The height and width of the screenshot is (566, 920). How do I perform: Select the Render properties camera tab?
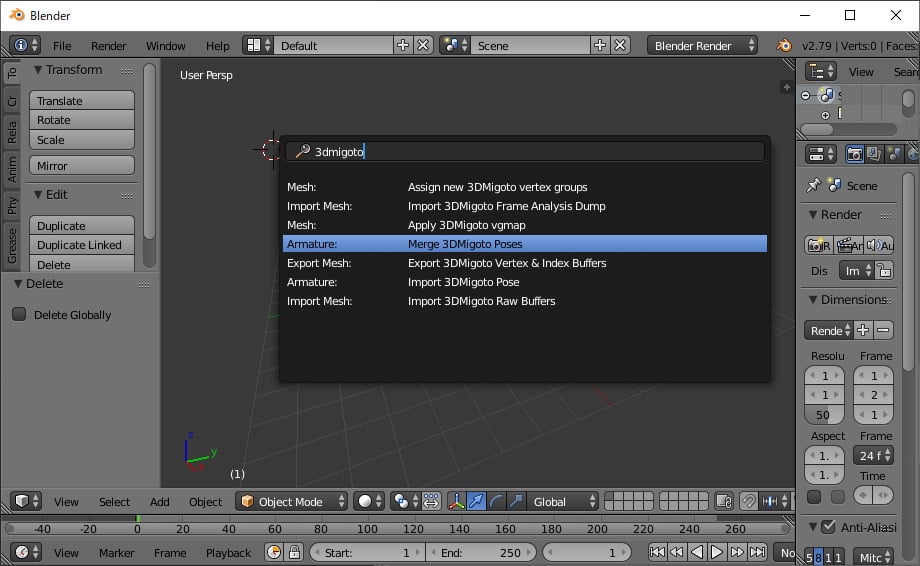click(855, 154)
